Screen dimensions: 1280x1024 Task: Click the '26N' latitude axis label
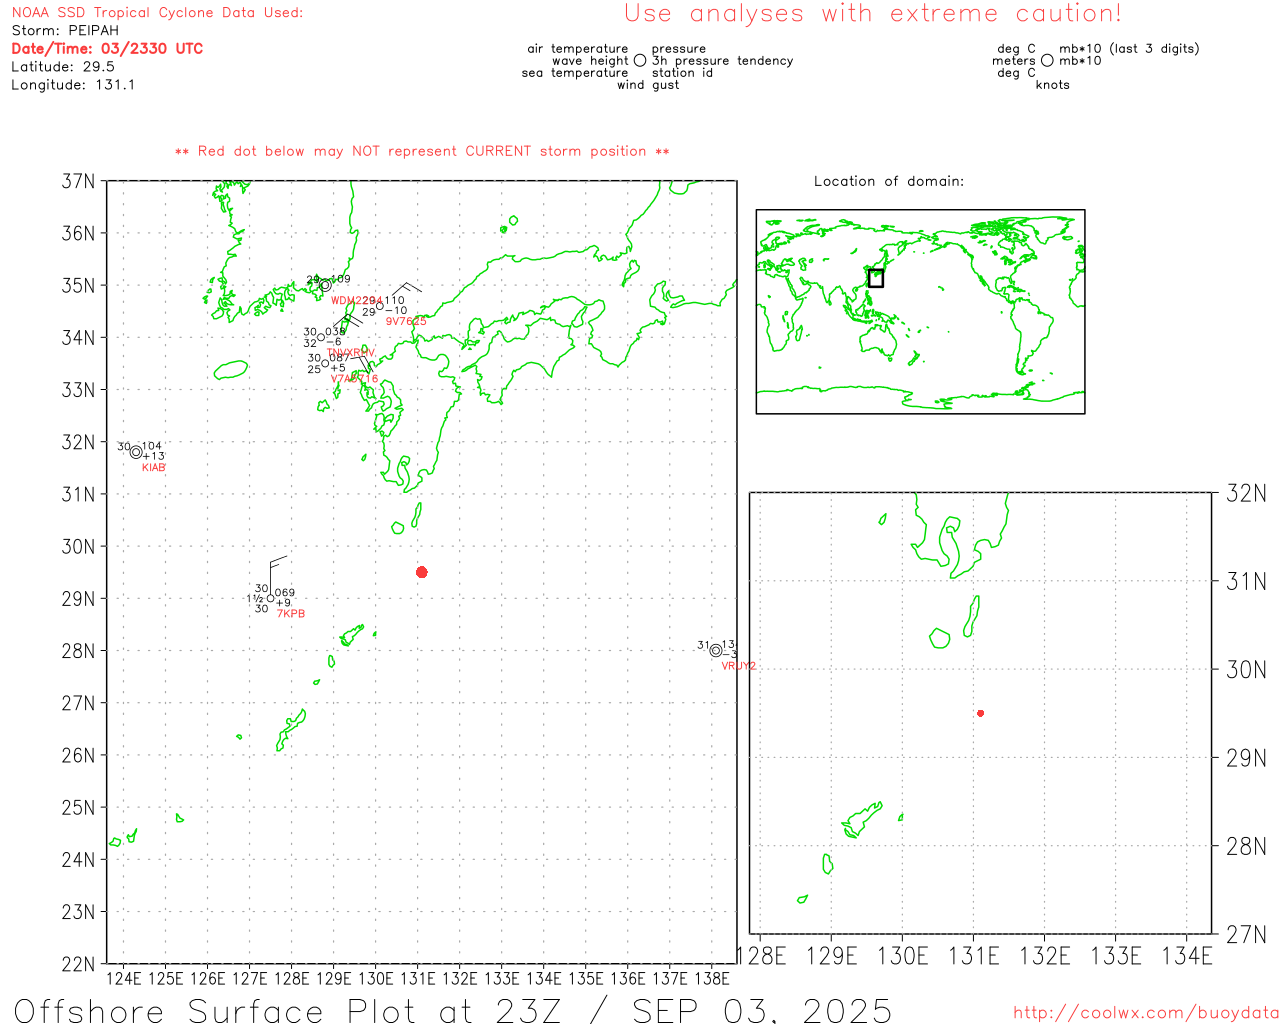click(79, 756)
